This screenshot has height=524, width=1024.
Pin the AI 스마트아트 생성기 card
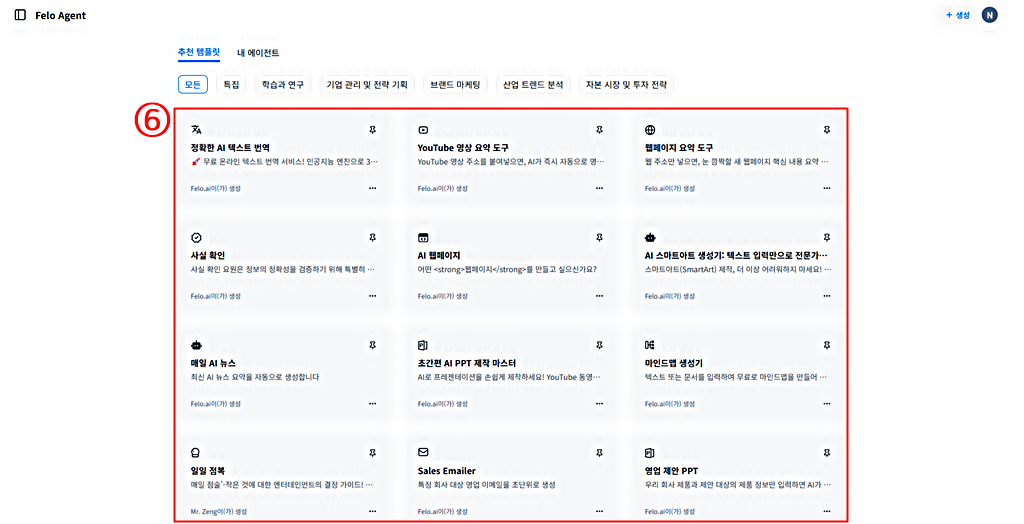point(827,238)
